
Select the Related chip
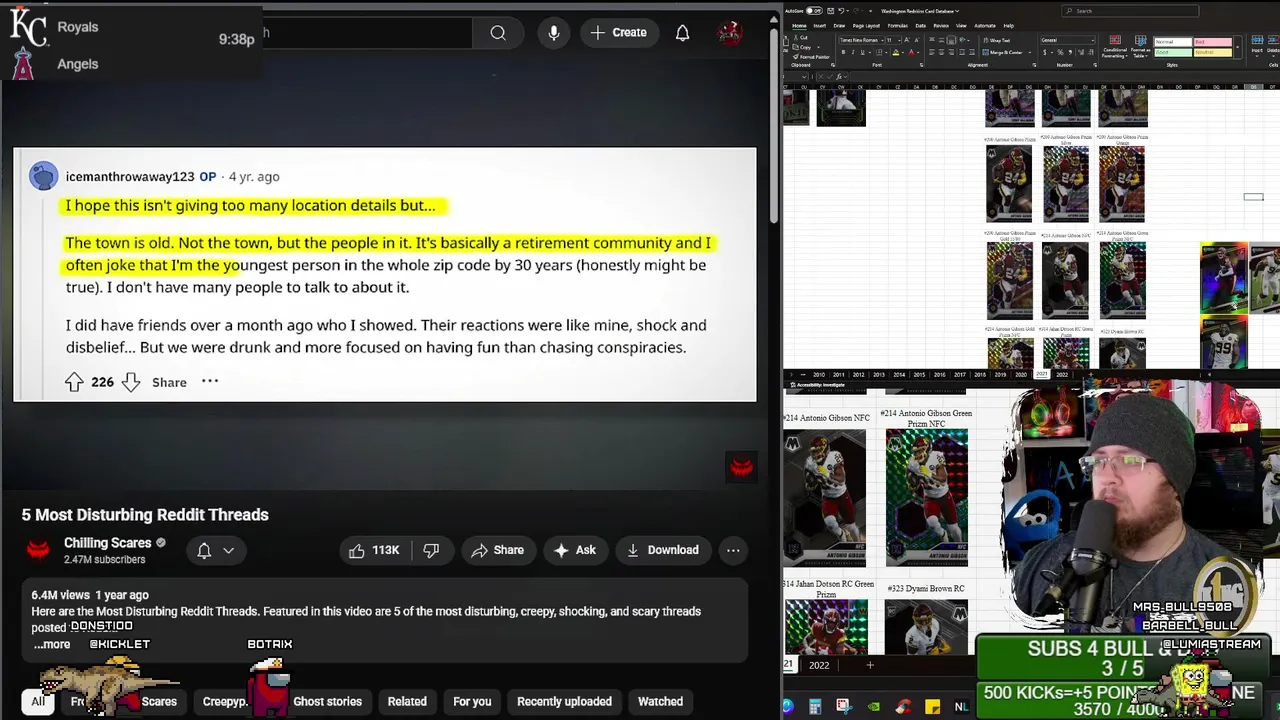[x=407, y=701]
